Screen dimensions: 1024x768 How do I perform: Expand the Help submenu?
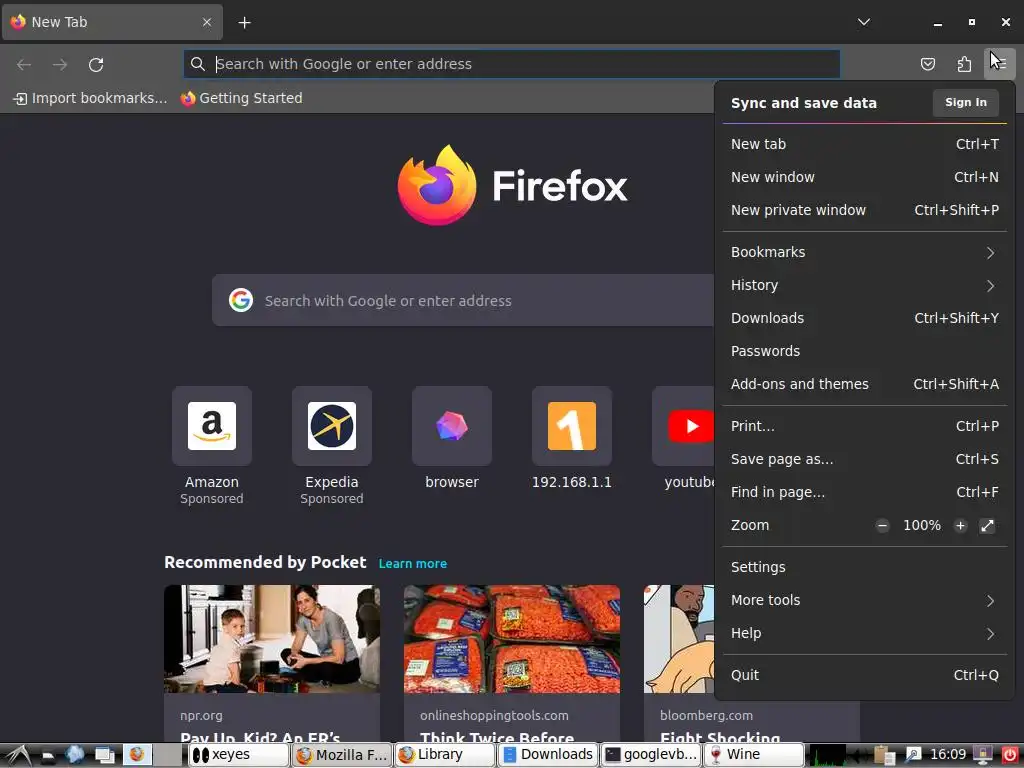[864, 633]
